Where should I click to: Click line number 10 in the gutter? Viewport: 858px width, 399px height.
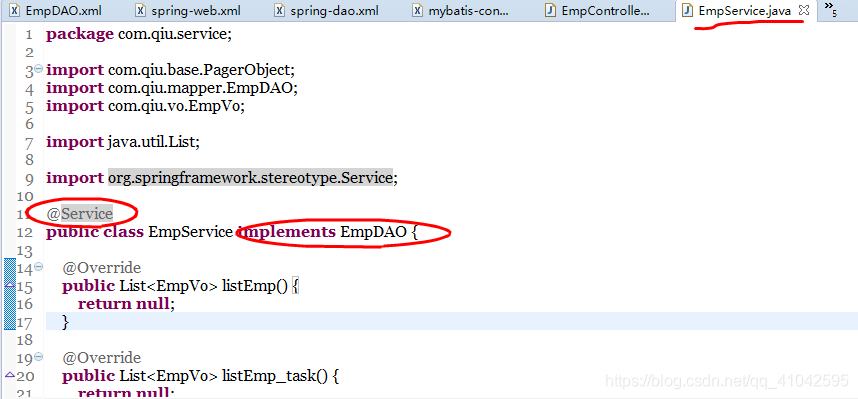24,196
